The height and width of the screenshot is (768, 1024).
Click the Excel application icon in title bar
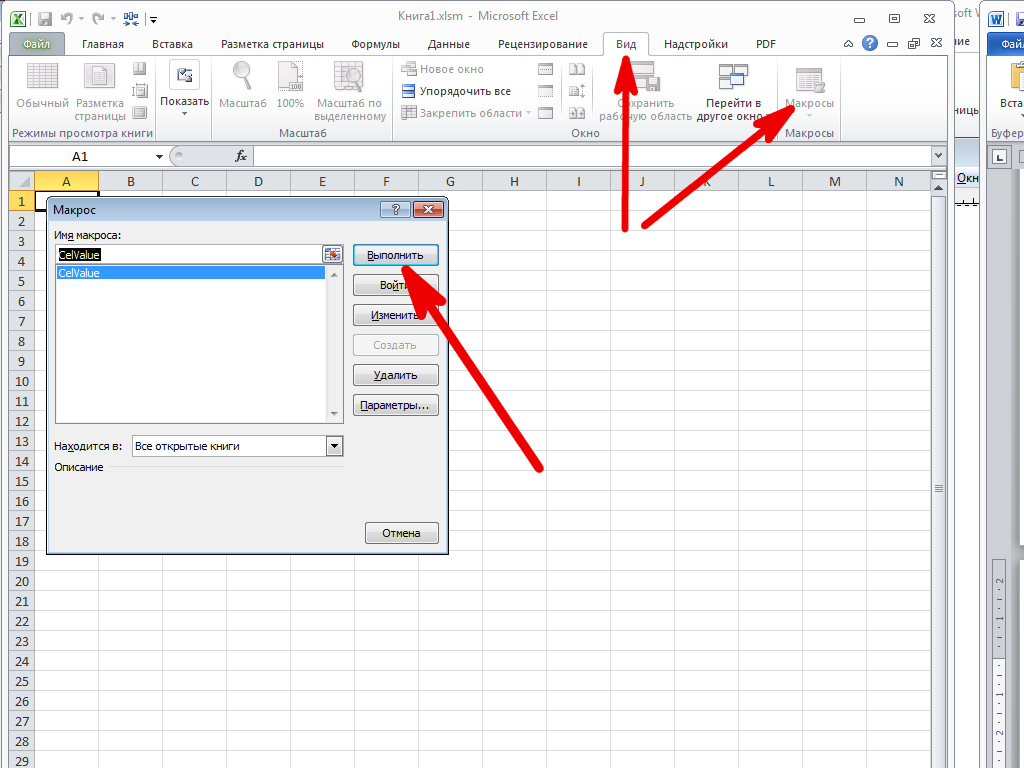tap(18, 19)
